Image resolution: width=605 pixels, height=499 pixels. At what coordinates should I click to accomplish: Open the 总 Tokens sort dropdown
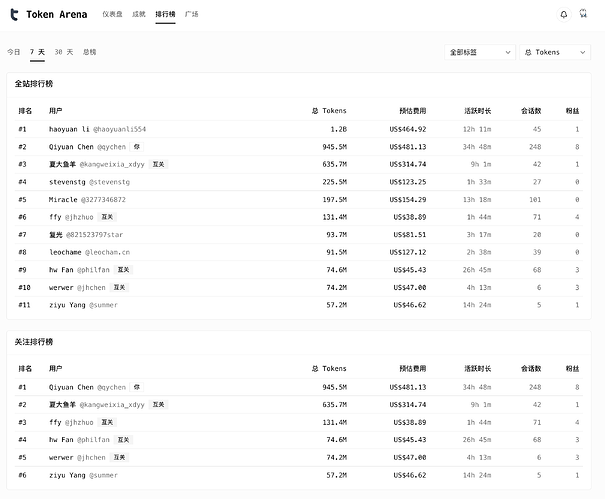[555, 52]
